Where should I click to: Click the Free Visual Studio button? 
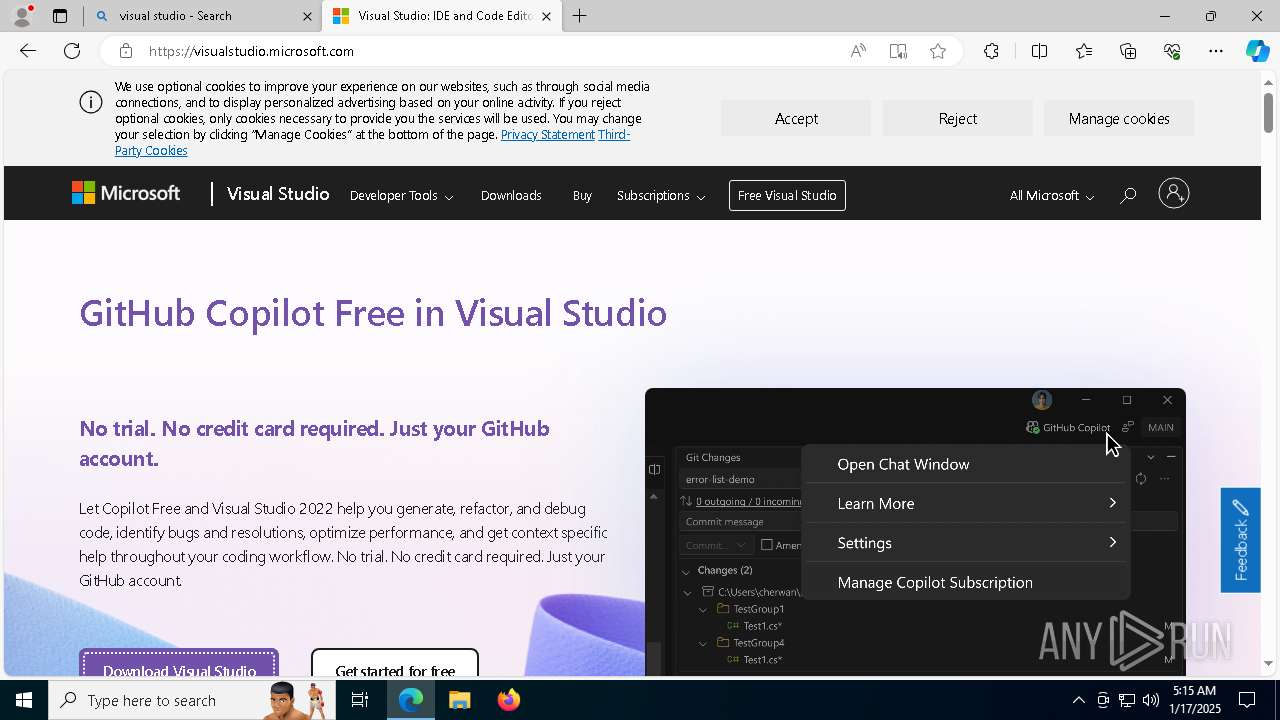tap(787, 195)
